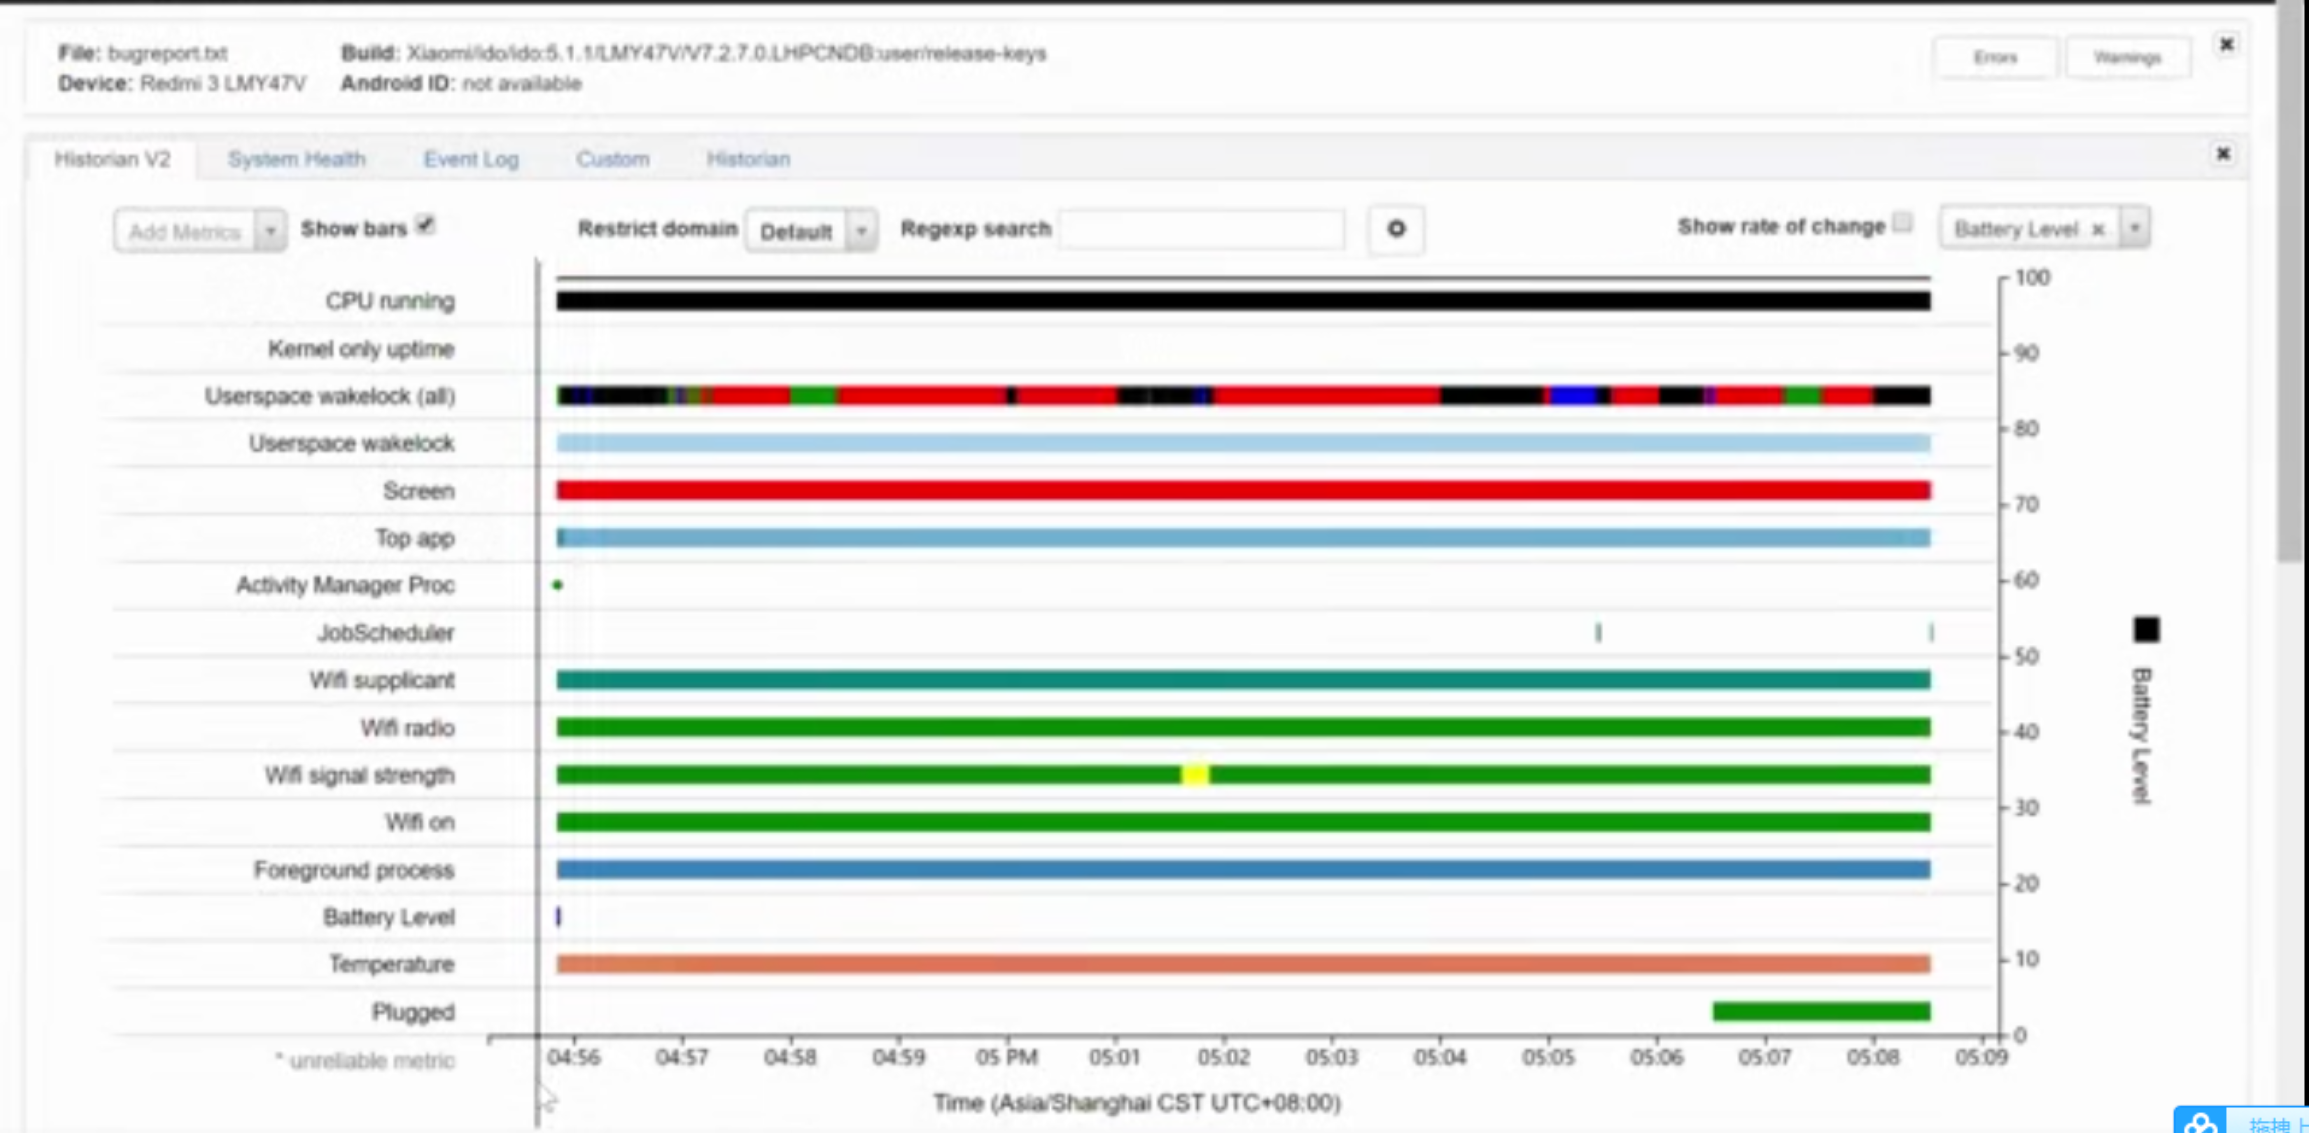Switch to the System Health tab

[296, 159]
